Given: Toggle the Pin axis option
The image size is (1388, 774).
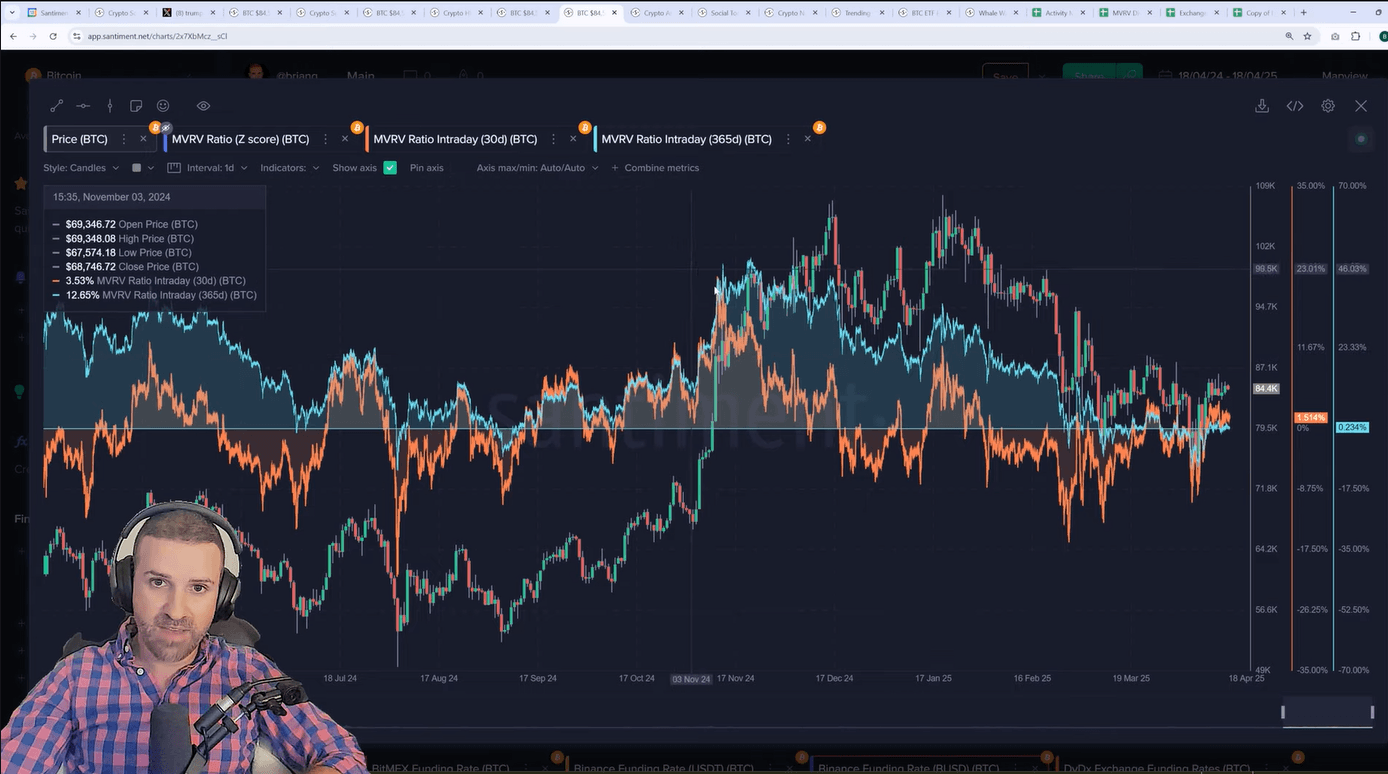Looking at the screenshot, I should (x=426, y=168).
